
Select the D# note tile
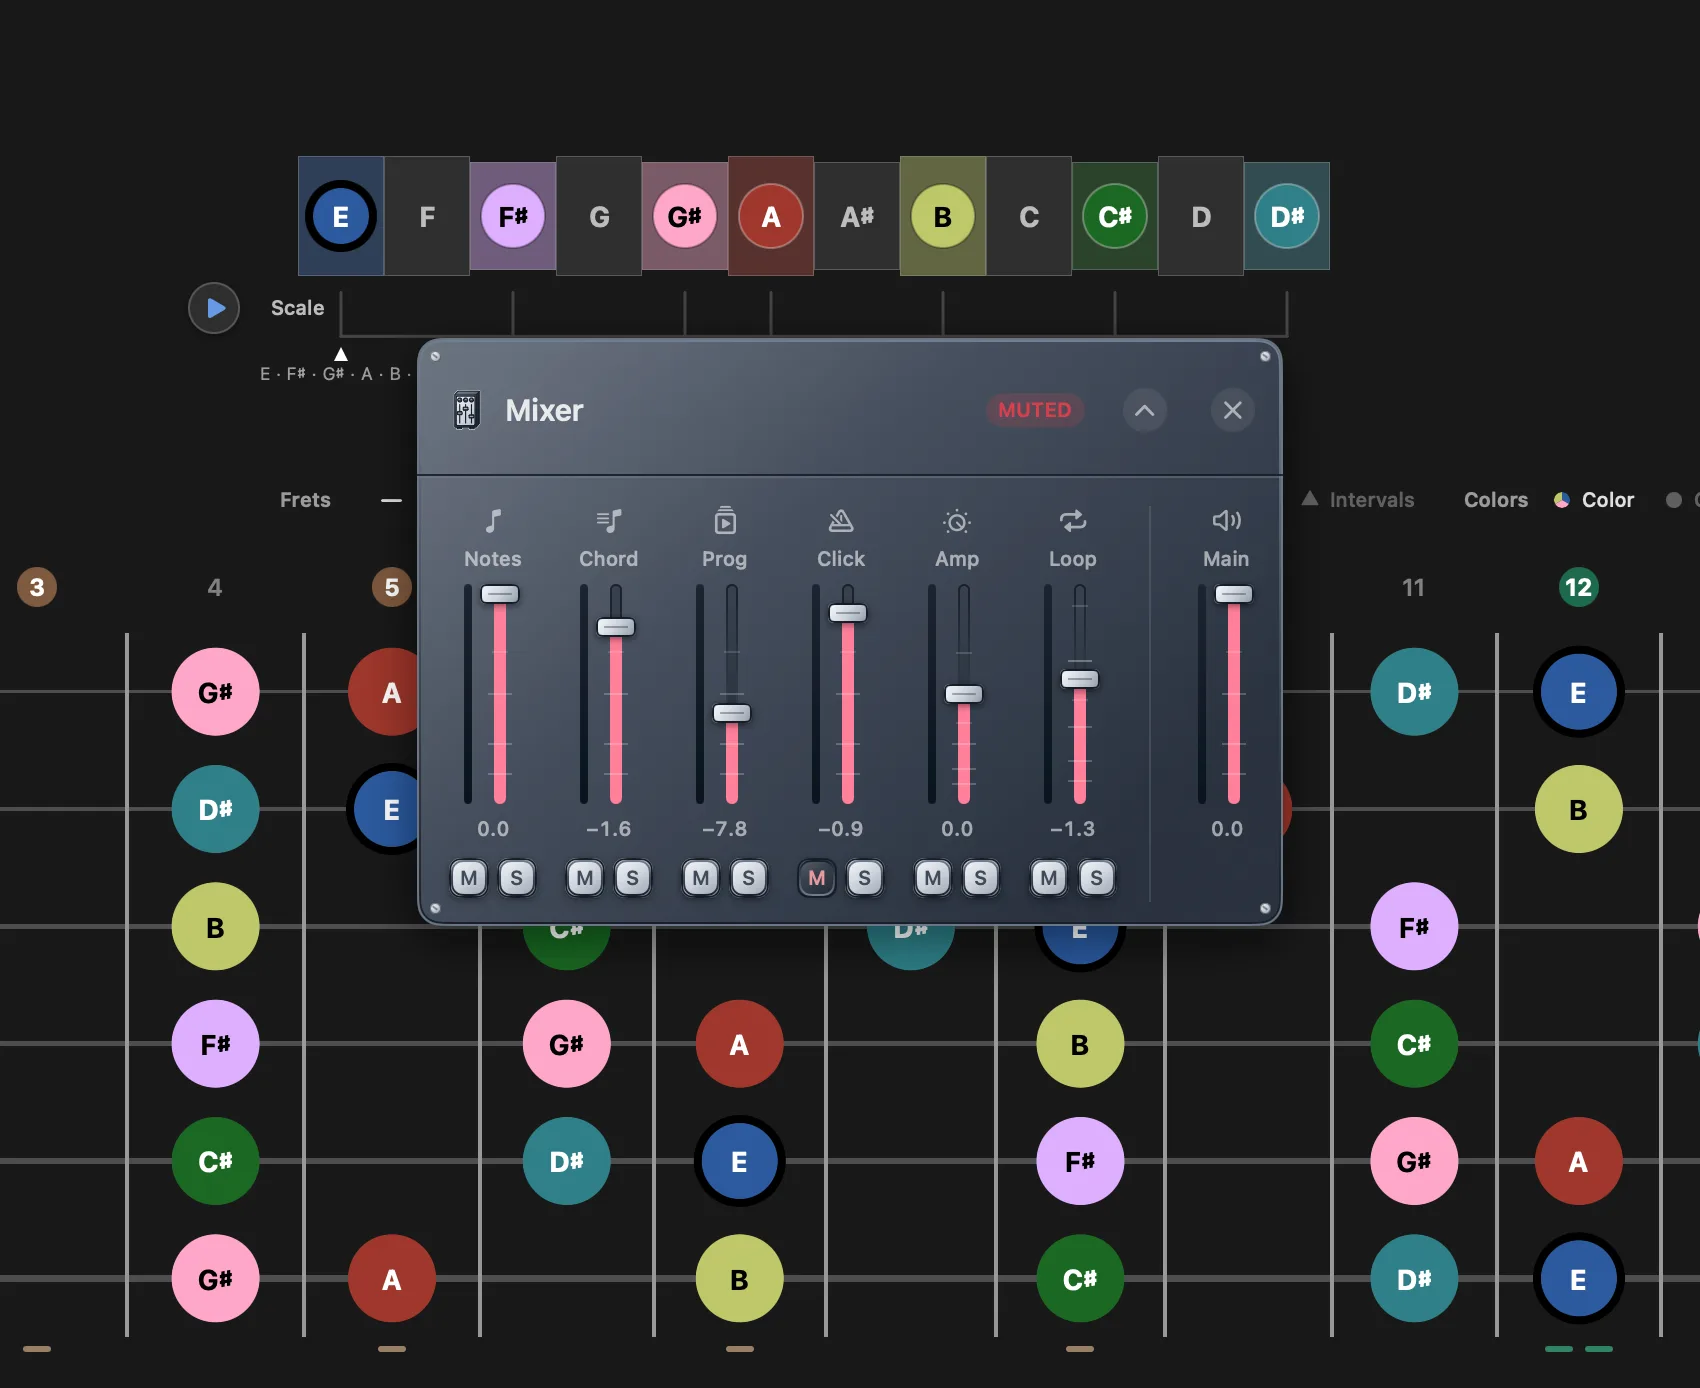point(1287,216)
